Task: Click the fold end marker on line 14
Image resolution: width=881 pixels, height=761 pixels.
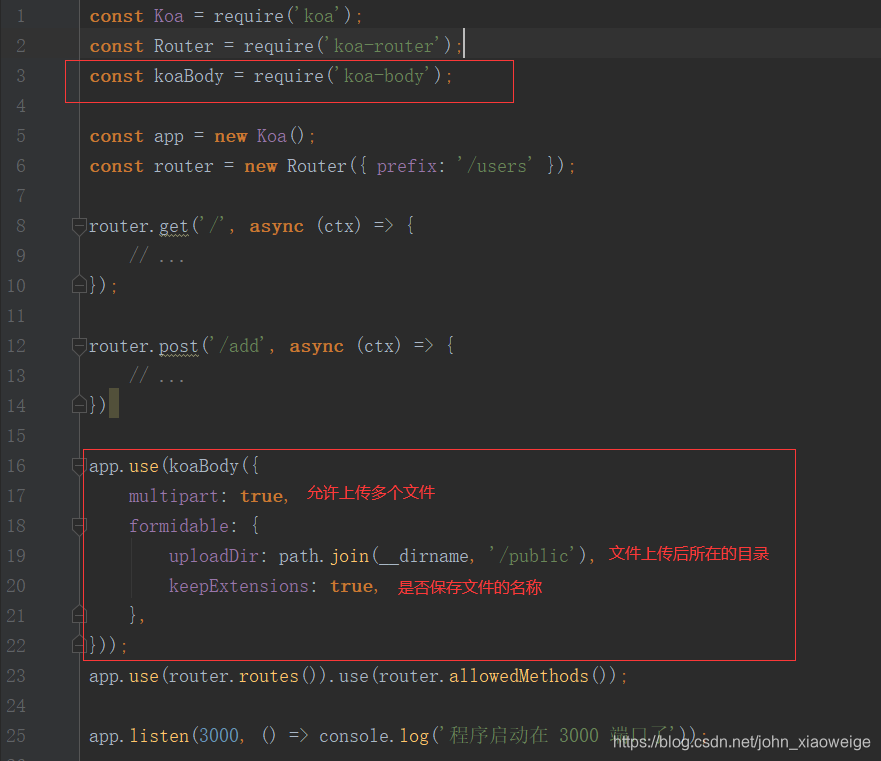Action: tap(79, 405)
